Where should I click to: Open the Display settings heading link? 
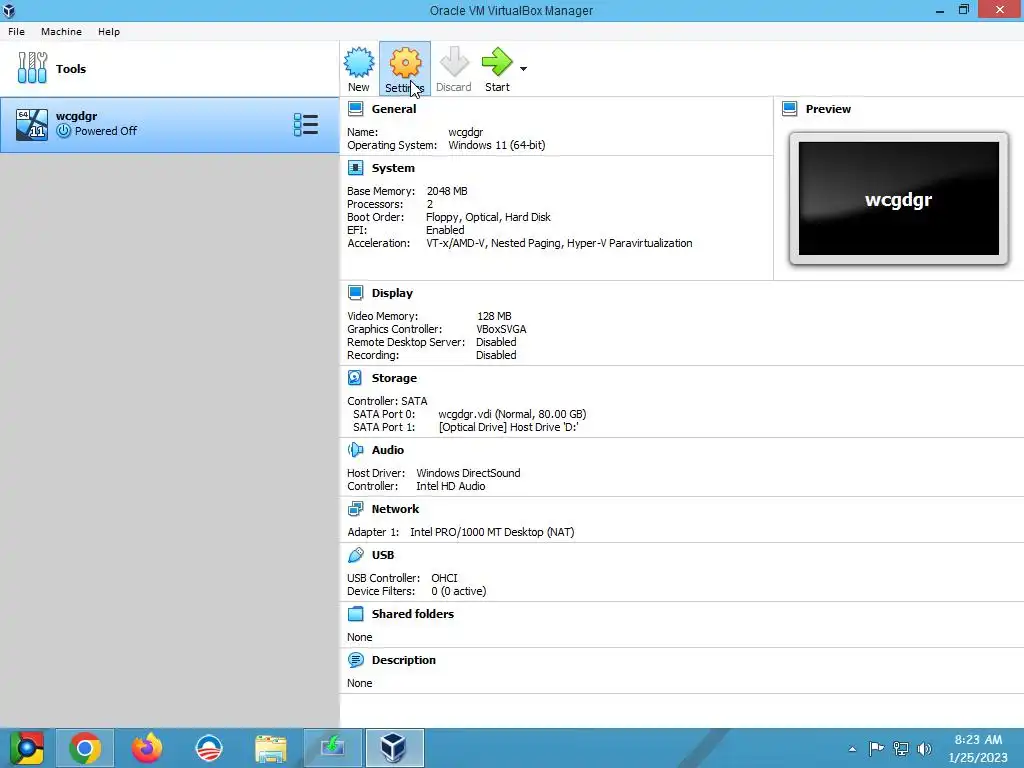[x=392, y=293]
